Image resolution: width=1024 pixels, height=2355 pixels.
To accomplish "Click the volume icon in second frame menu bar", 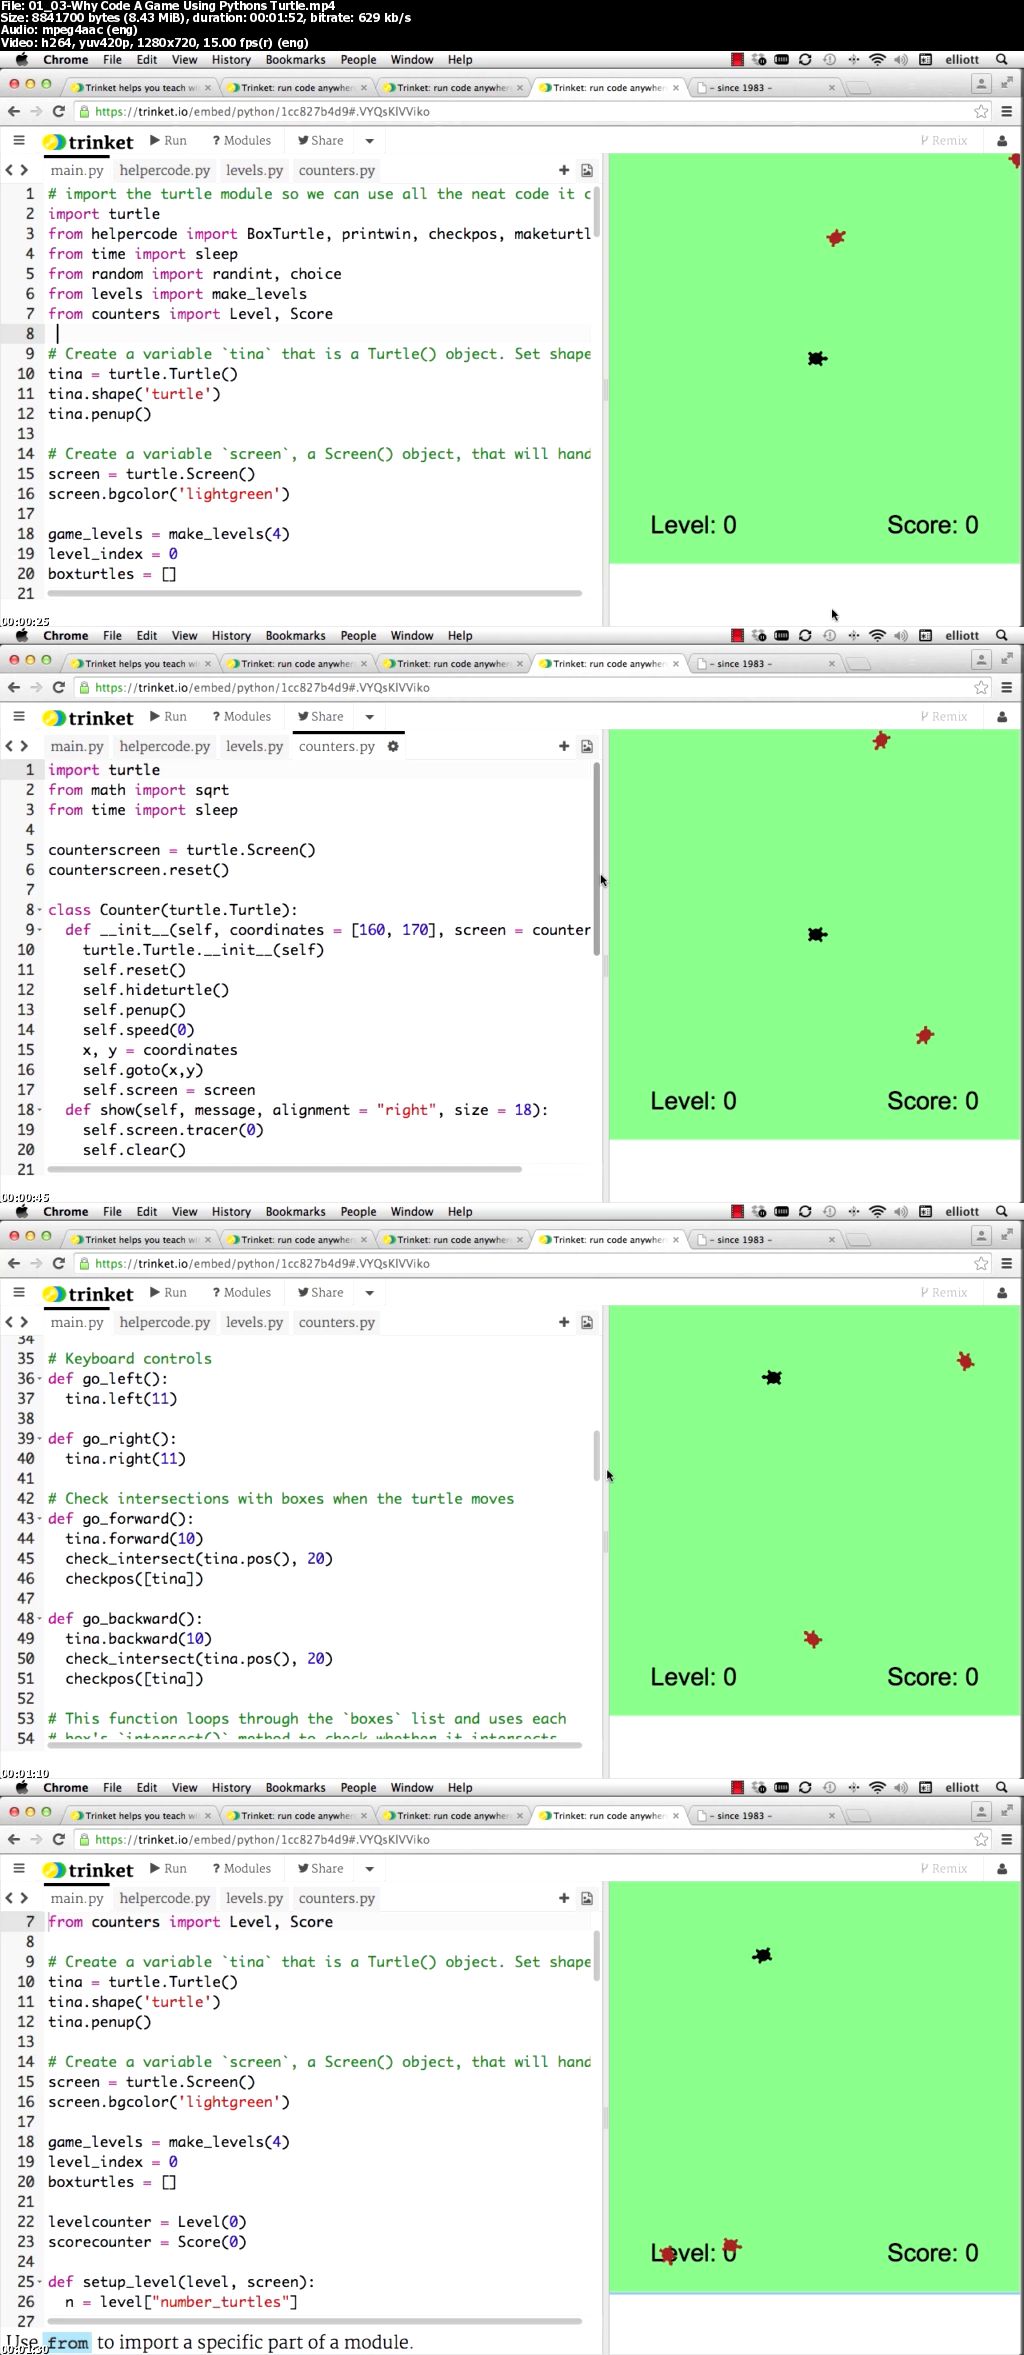I will [x=900, y=636].
